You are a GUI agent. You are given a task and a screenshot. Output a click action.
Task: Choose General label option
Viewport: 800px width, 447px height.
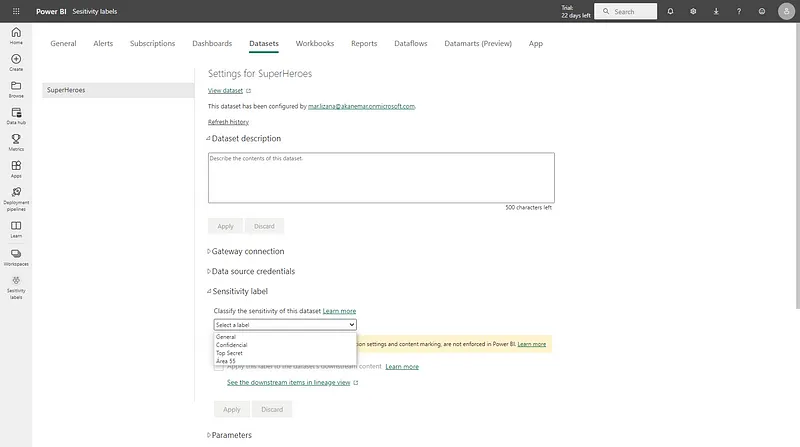click(x=285, y=337)
